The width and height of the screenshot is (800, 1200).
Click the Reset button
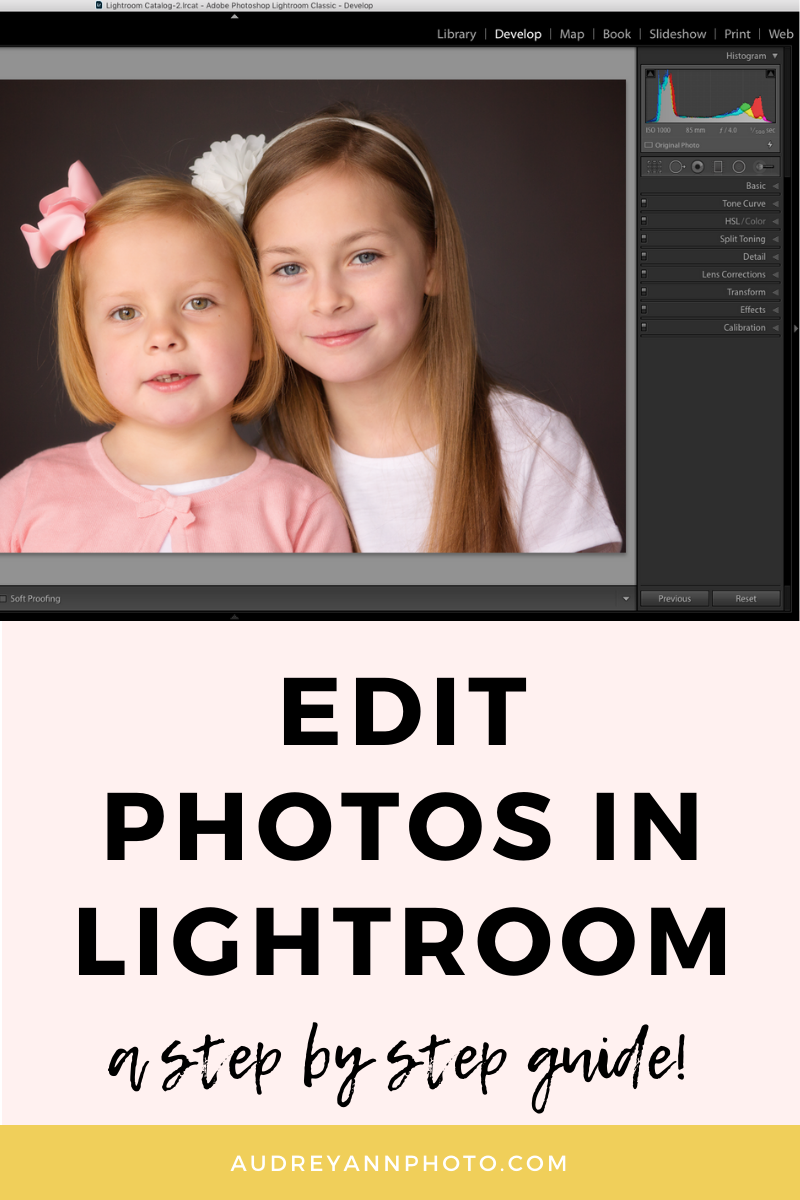coord(746,599)
